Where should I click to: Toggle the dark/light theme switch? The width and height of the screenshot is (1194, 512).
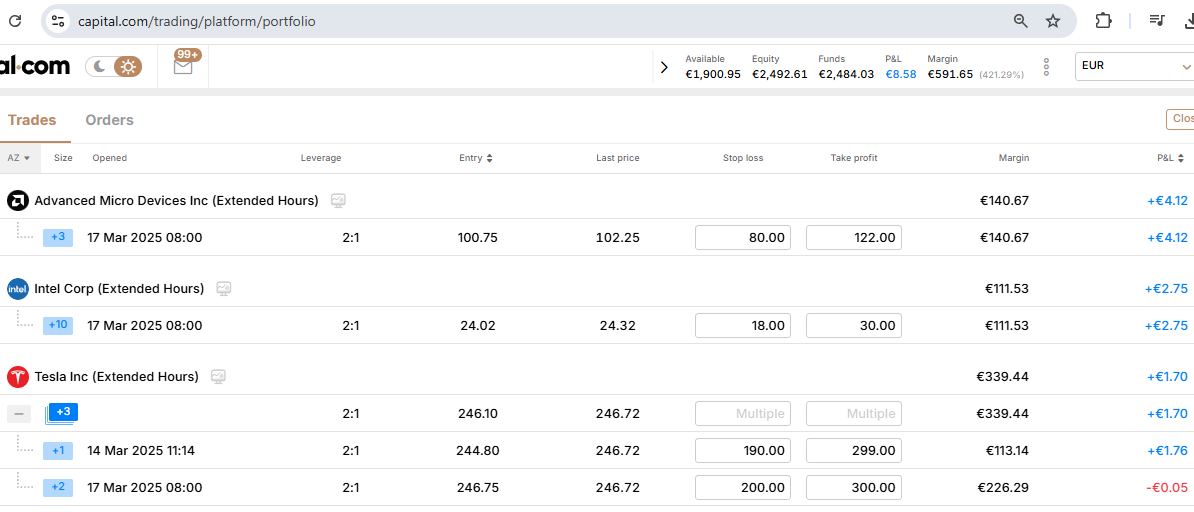[x=113, y=67]
